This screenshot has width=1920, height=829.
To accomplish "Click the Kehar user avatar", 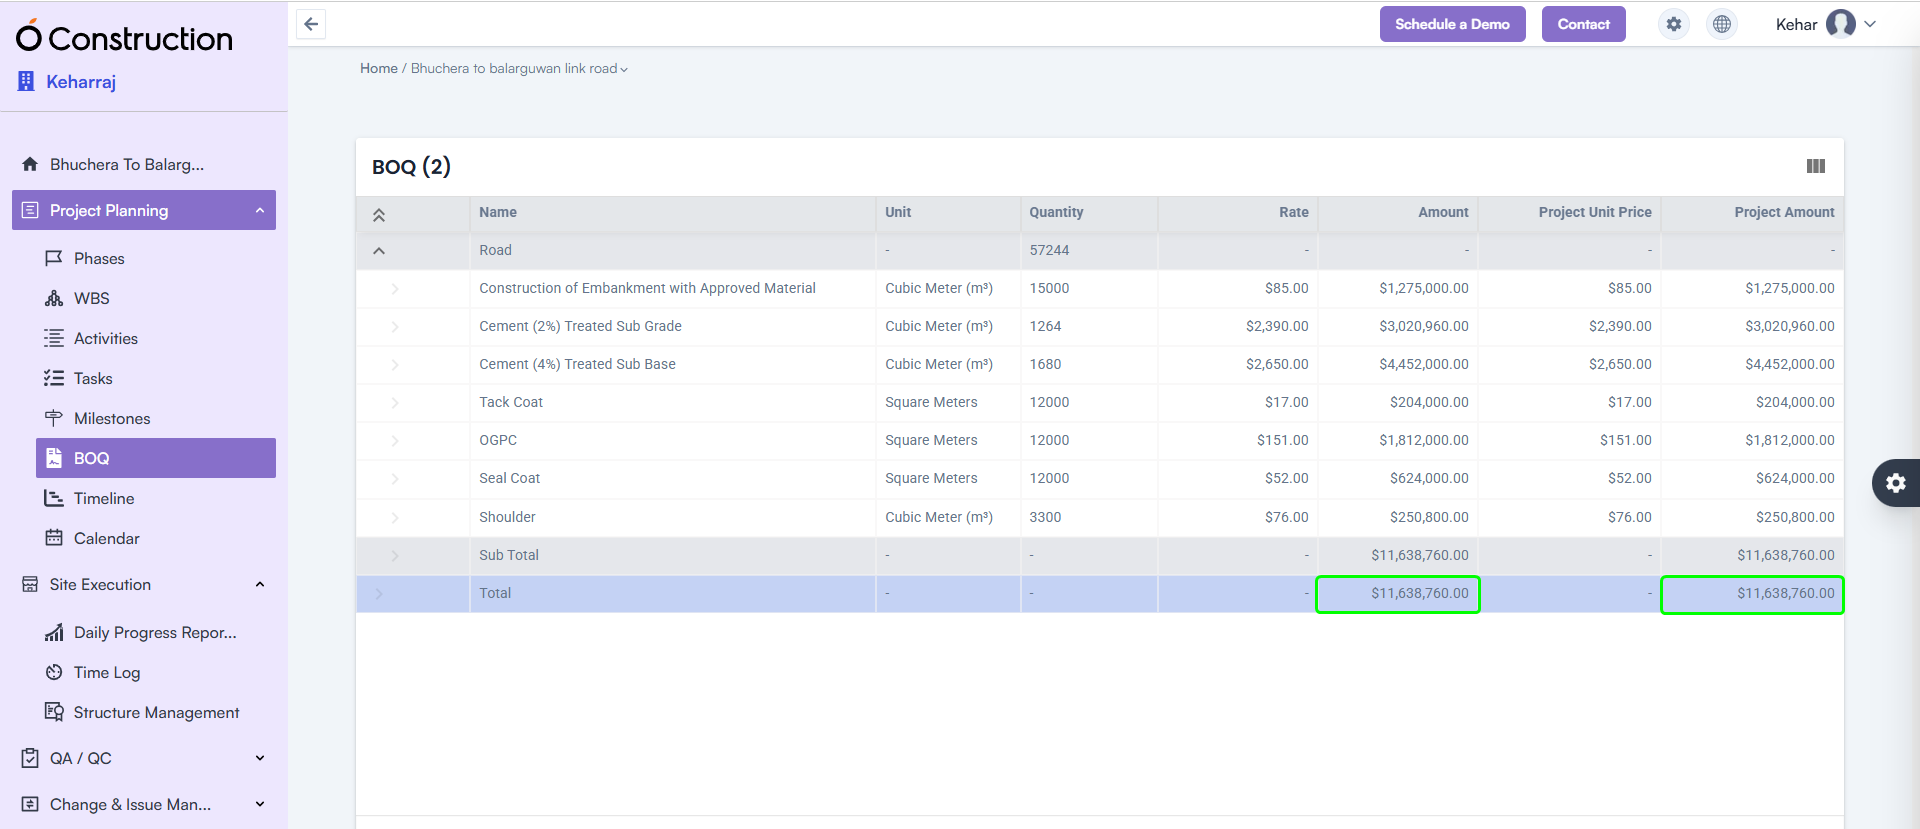I will click(1840, 24).
